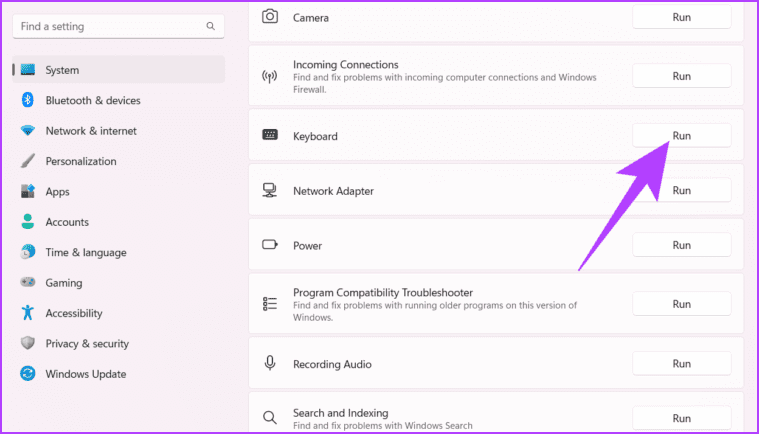Click the paintbrush icon beside Personalization
This screenshot has height=434, width=759.
tap(28, 161)
